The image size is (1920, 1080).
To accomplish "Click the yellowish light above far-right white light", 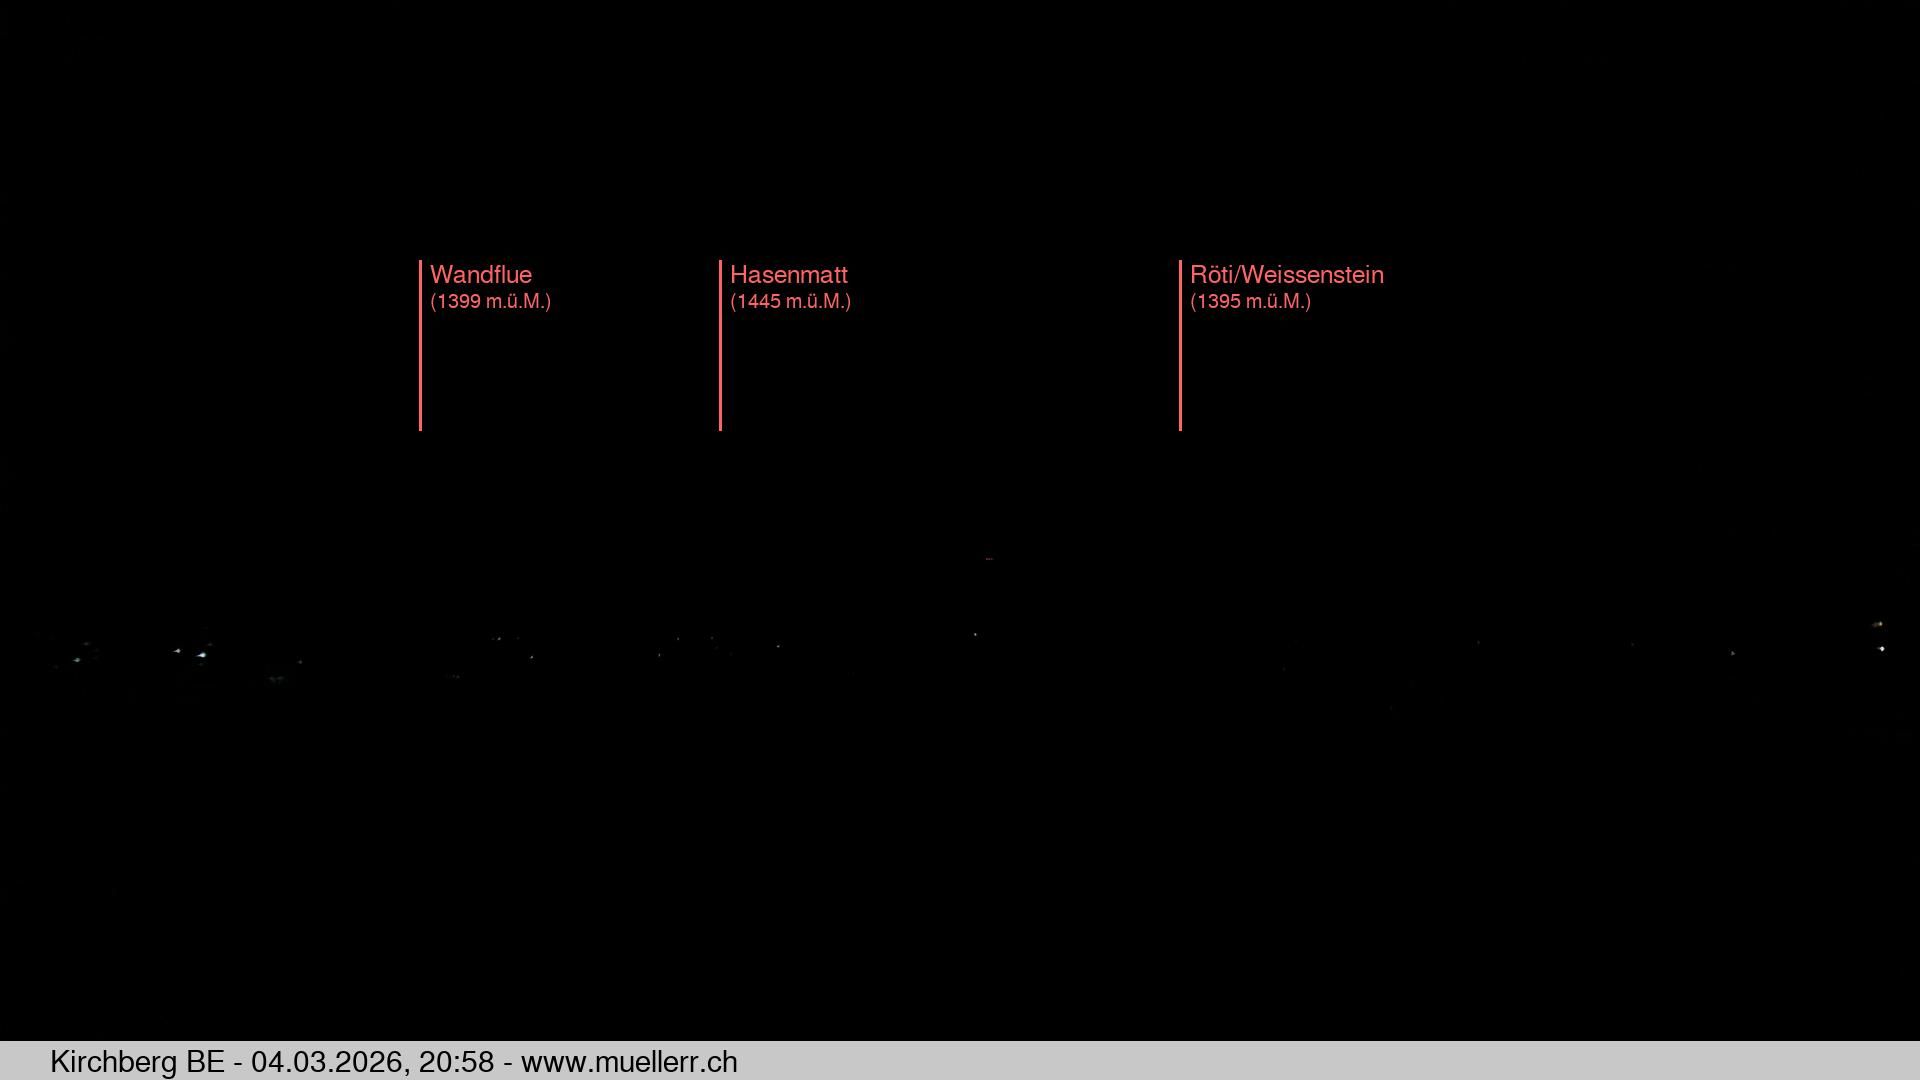I will 1878,624.
